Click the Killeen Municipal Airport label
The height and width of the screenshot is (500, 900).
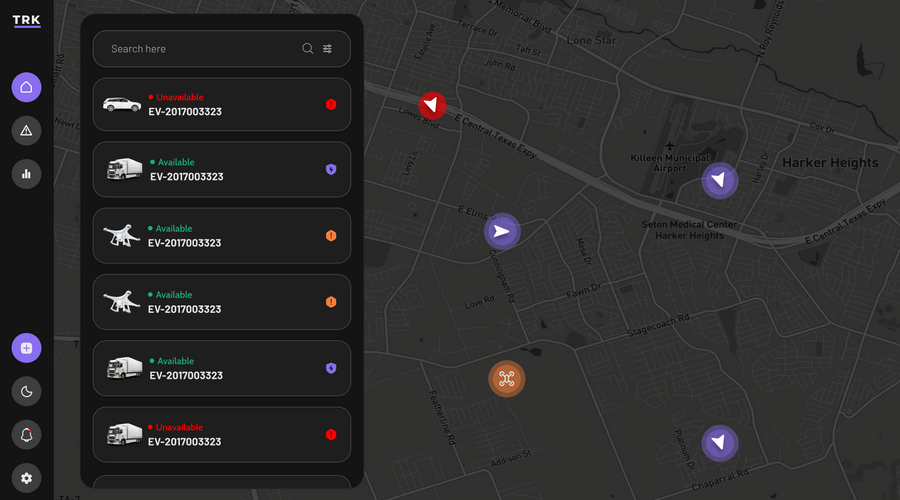[670, 163]
